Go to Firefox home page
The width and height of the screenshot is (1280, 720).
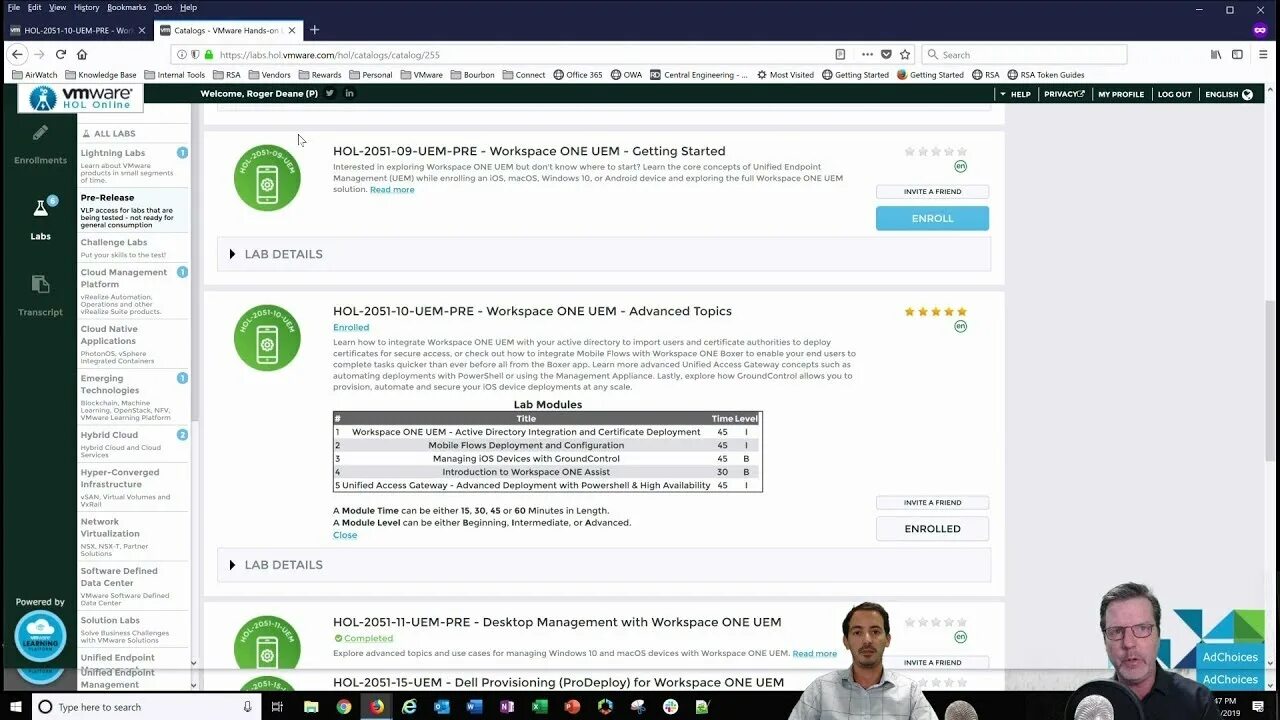coord(82,55)
